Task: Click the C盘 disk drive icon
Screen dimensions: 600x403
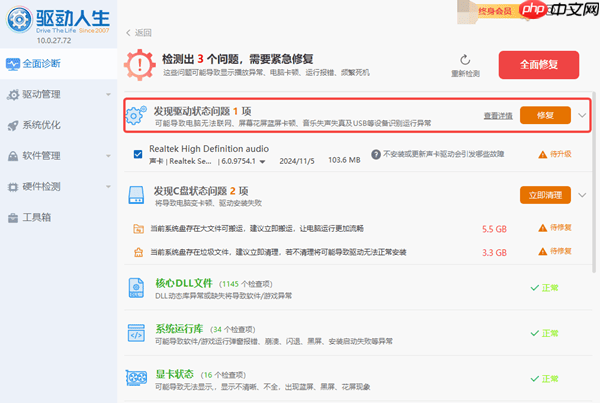Action: point(136,195)
